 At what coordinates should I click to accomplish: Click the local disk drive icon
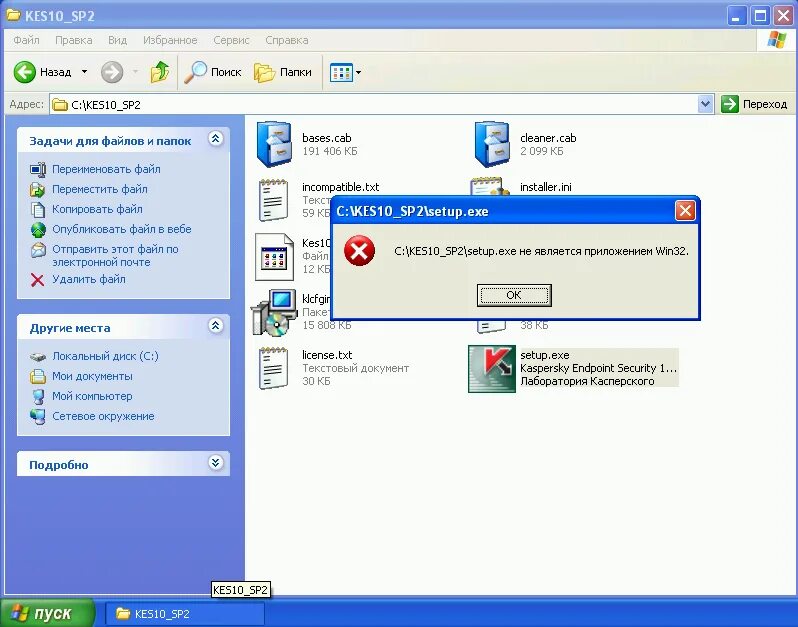click(38, 357)
